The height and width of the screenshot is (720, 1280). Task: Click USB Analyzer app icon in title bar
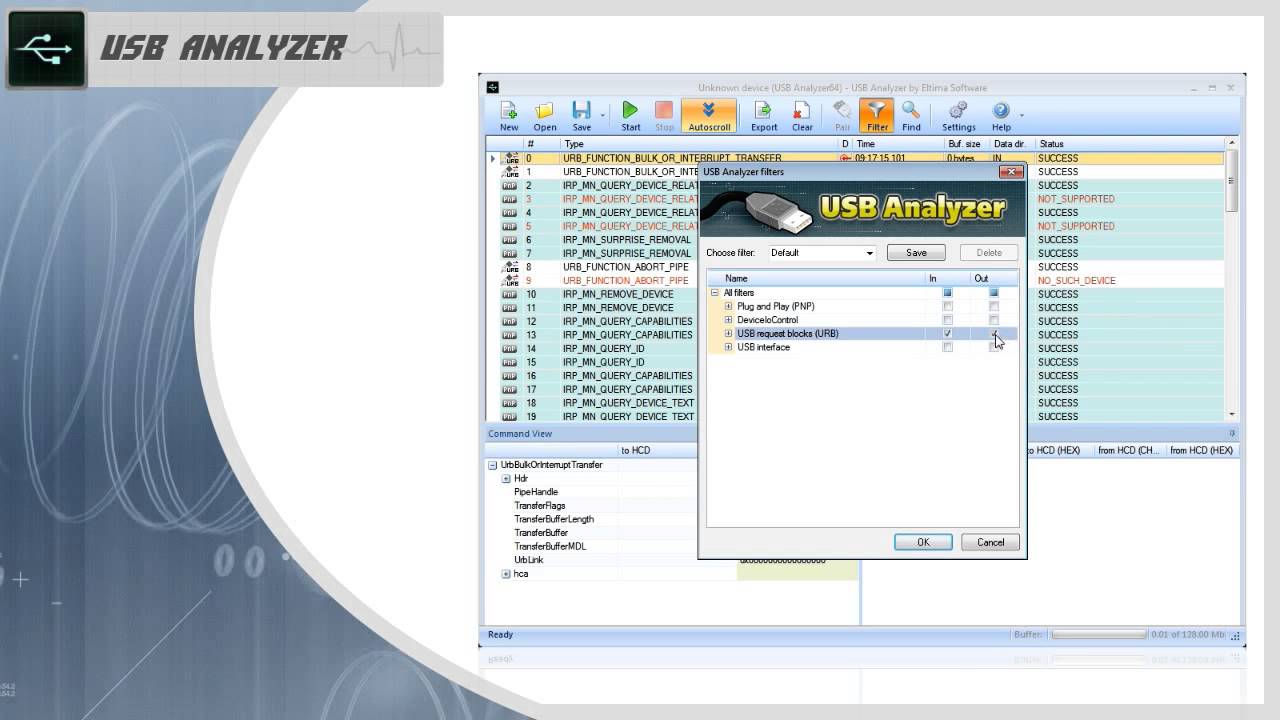[x=493, y=88]
